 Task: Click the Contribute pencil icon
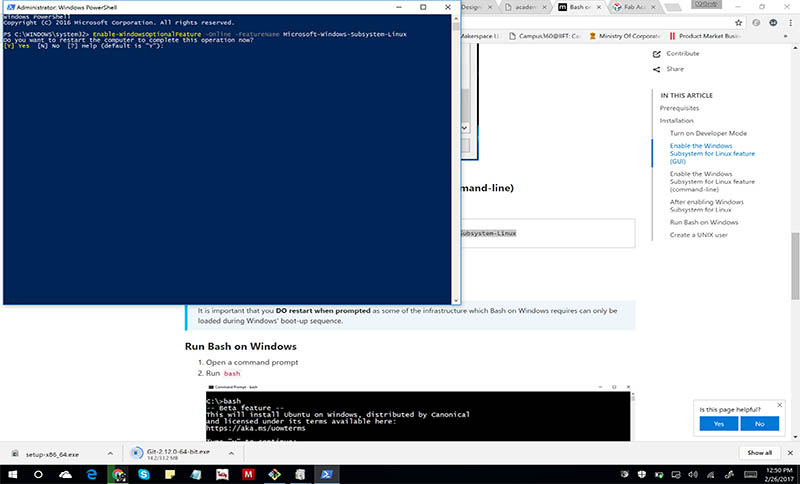tap(657, 54)
